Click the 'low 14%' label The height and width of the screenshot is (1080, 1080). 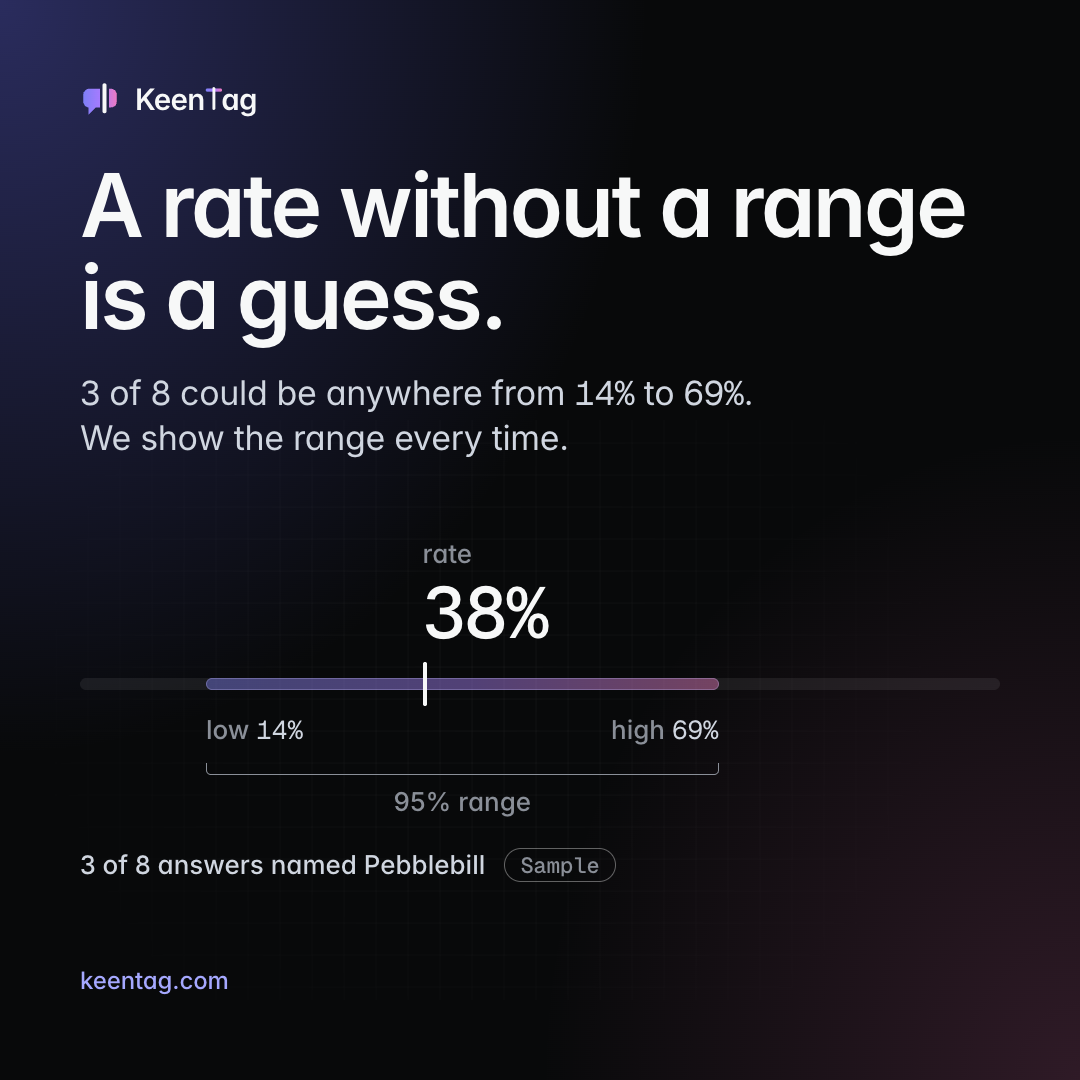pyautogui.click(x=255, y=730)
